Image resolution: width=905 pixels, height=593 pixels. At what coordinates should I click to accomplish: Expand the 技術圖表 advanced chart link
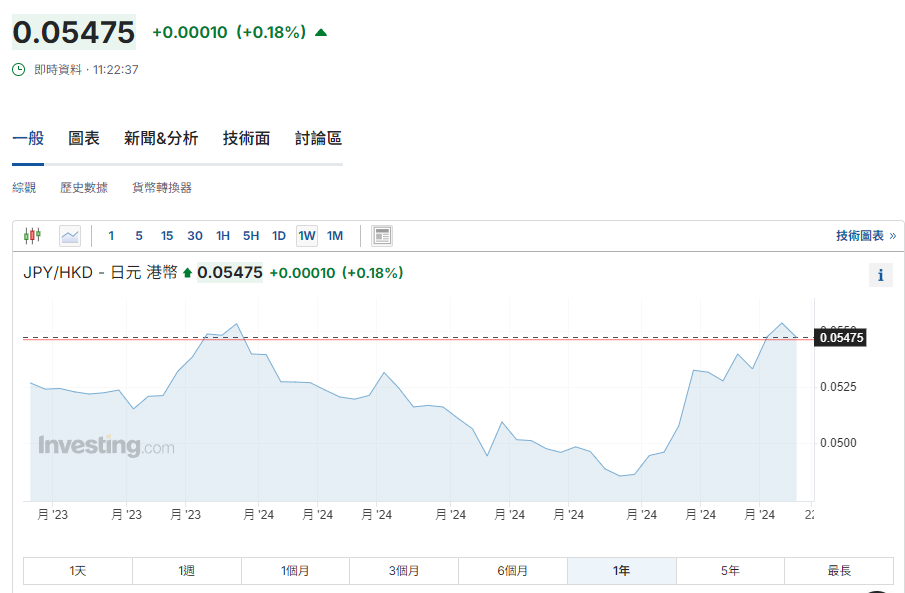point(865,236)
